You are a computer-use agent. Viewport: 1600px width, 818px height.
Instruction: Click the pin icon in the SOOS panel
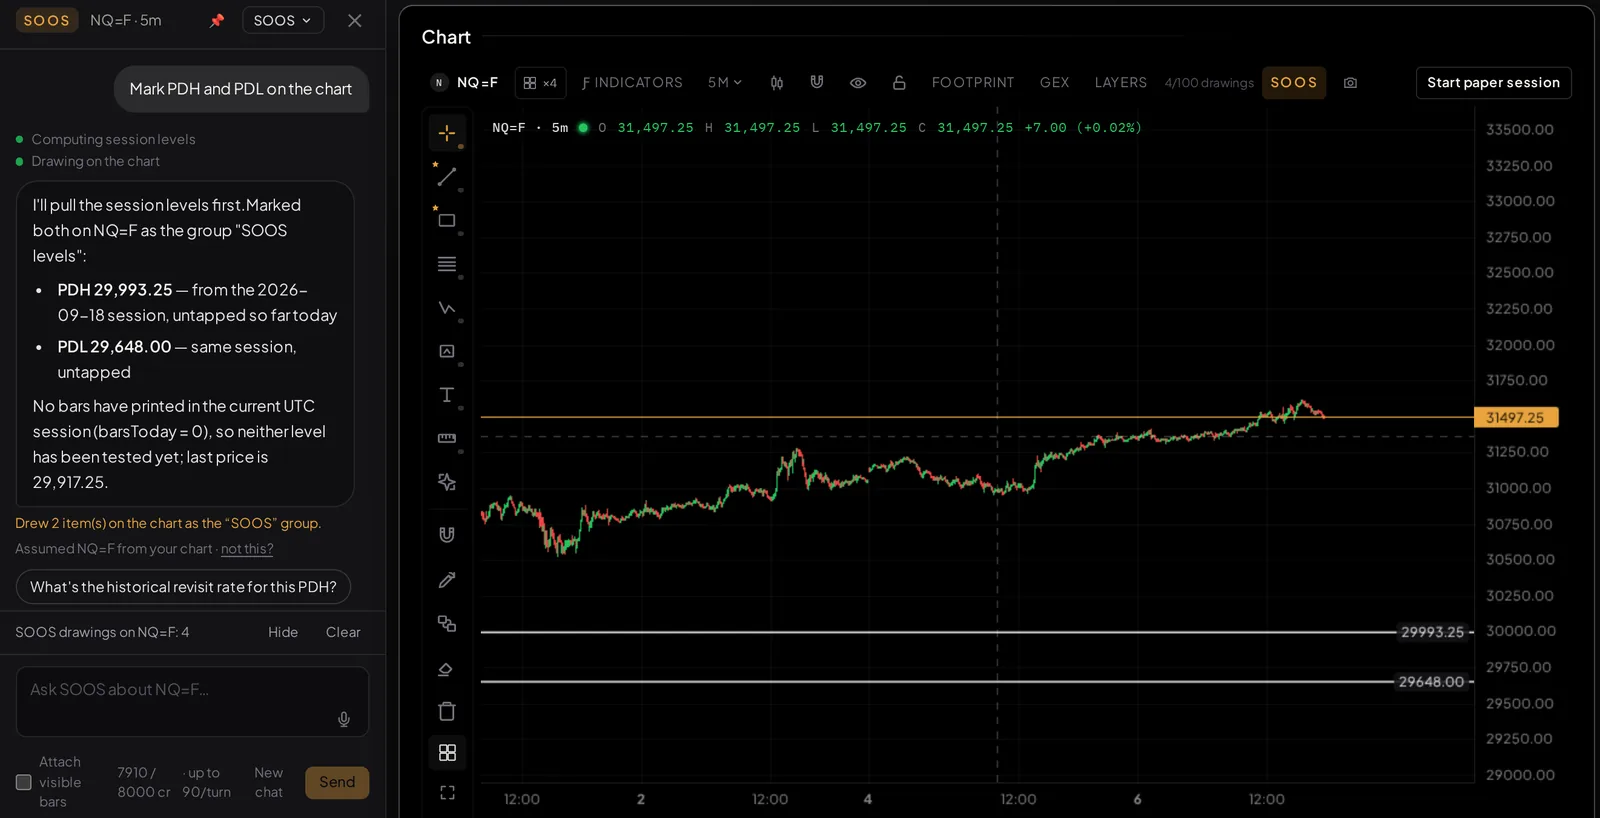[x=216, y=20]
